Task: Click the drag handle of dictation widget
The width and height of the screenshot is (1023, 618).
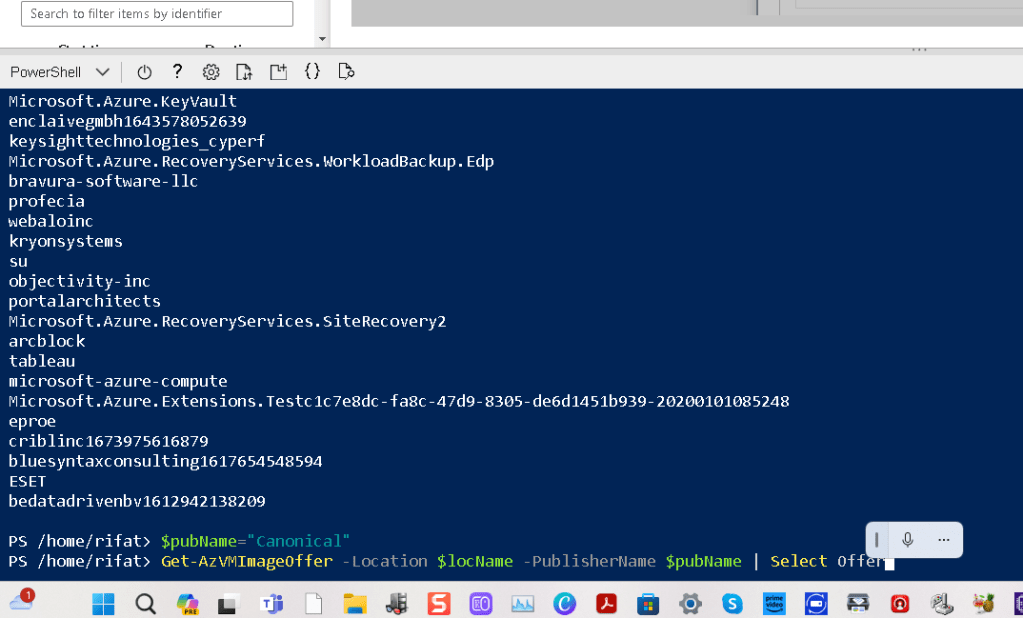Action: (x=876, y=540)
